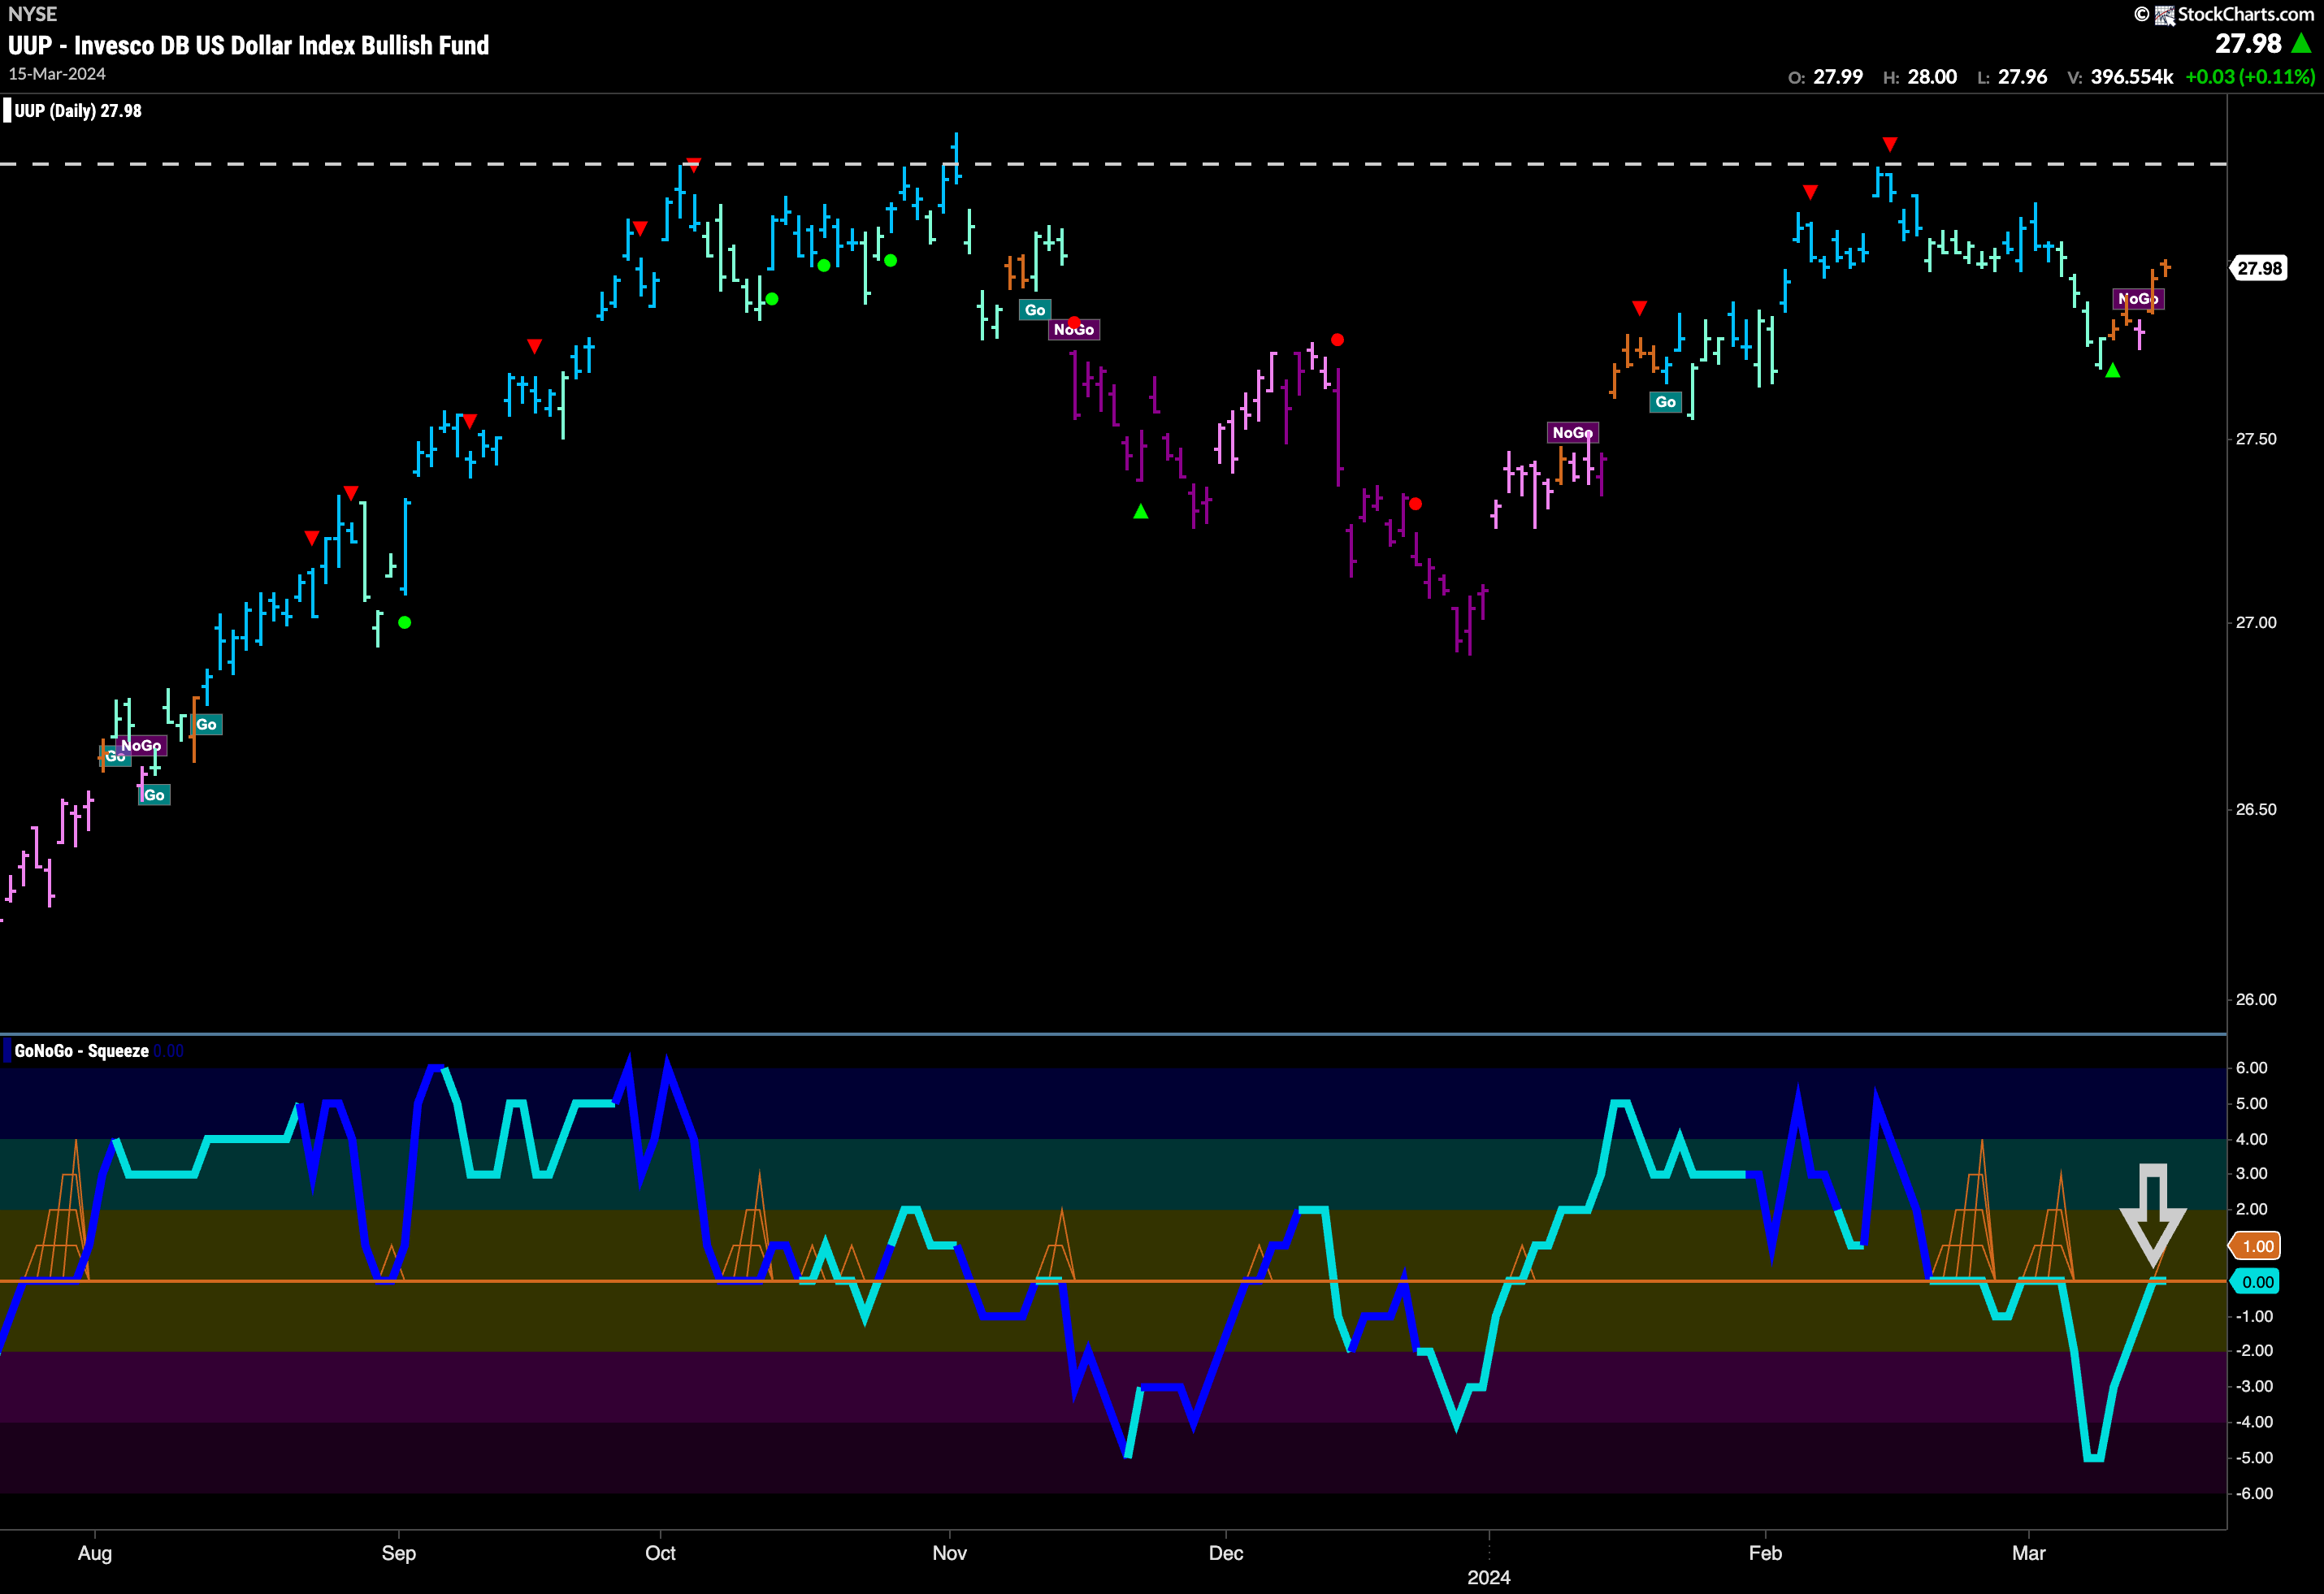
Task: Click the cyan 0.00 tag on the oscillator axis
Action: [x=2256, y=1282]
